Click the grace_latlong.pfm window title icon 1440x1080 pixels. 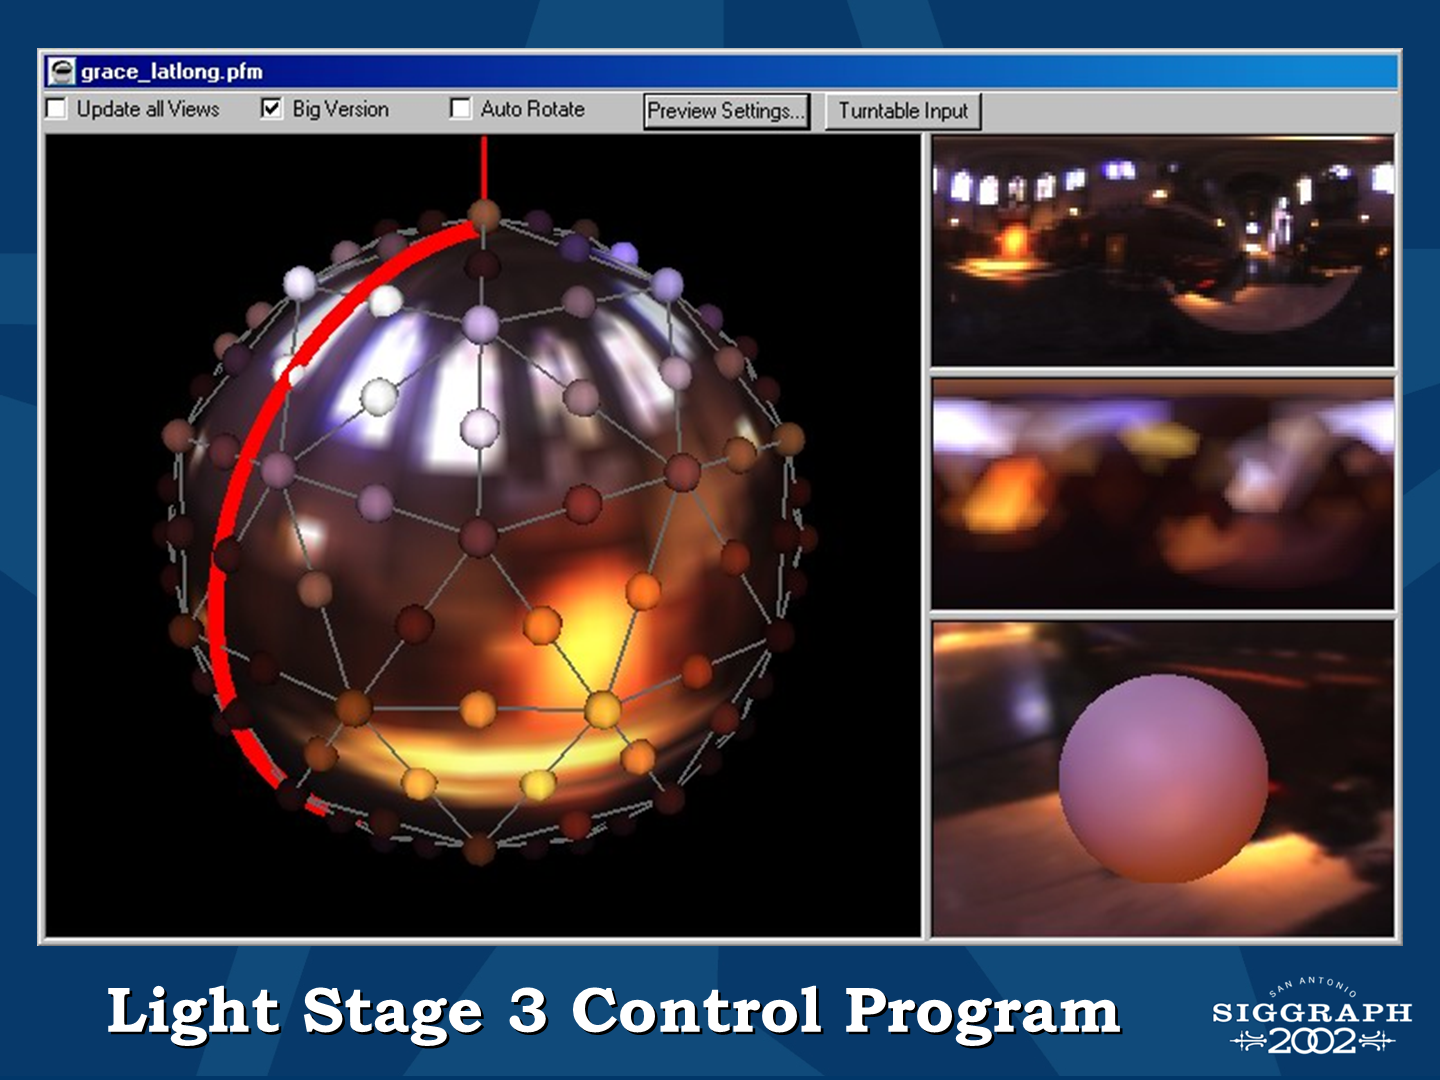tap(62, 71)
